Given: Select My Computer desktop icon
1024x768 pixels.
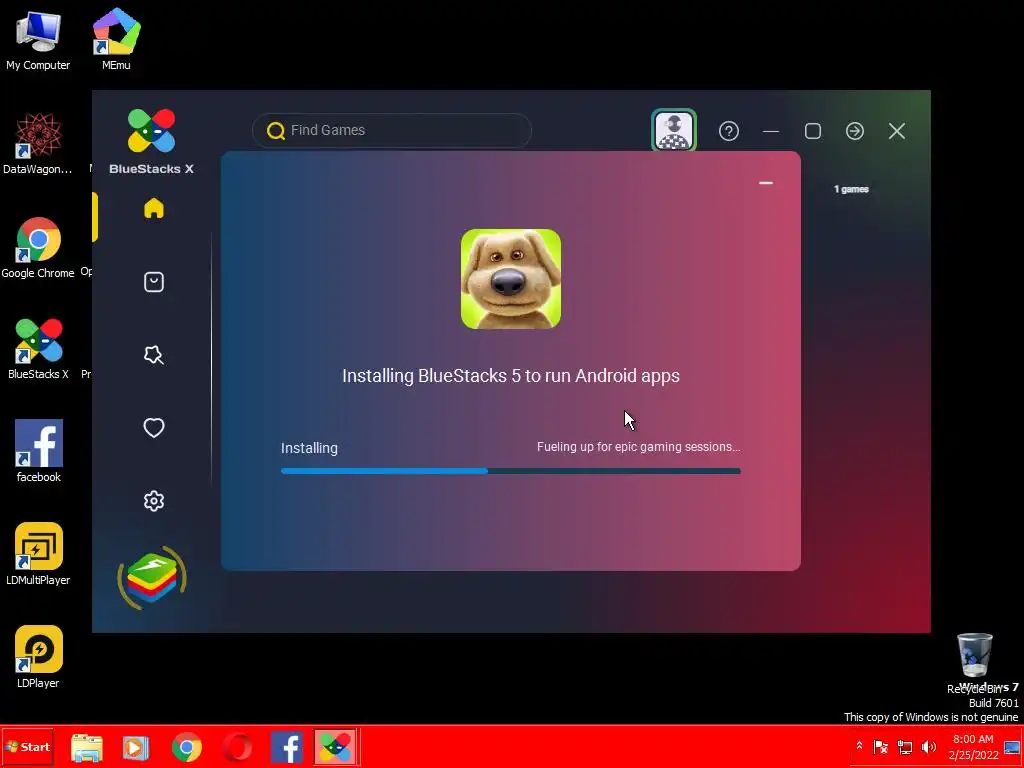Looking at the screenshot, I should 38,40.
